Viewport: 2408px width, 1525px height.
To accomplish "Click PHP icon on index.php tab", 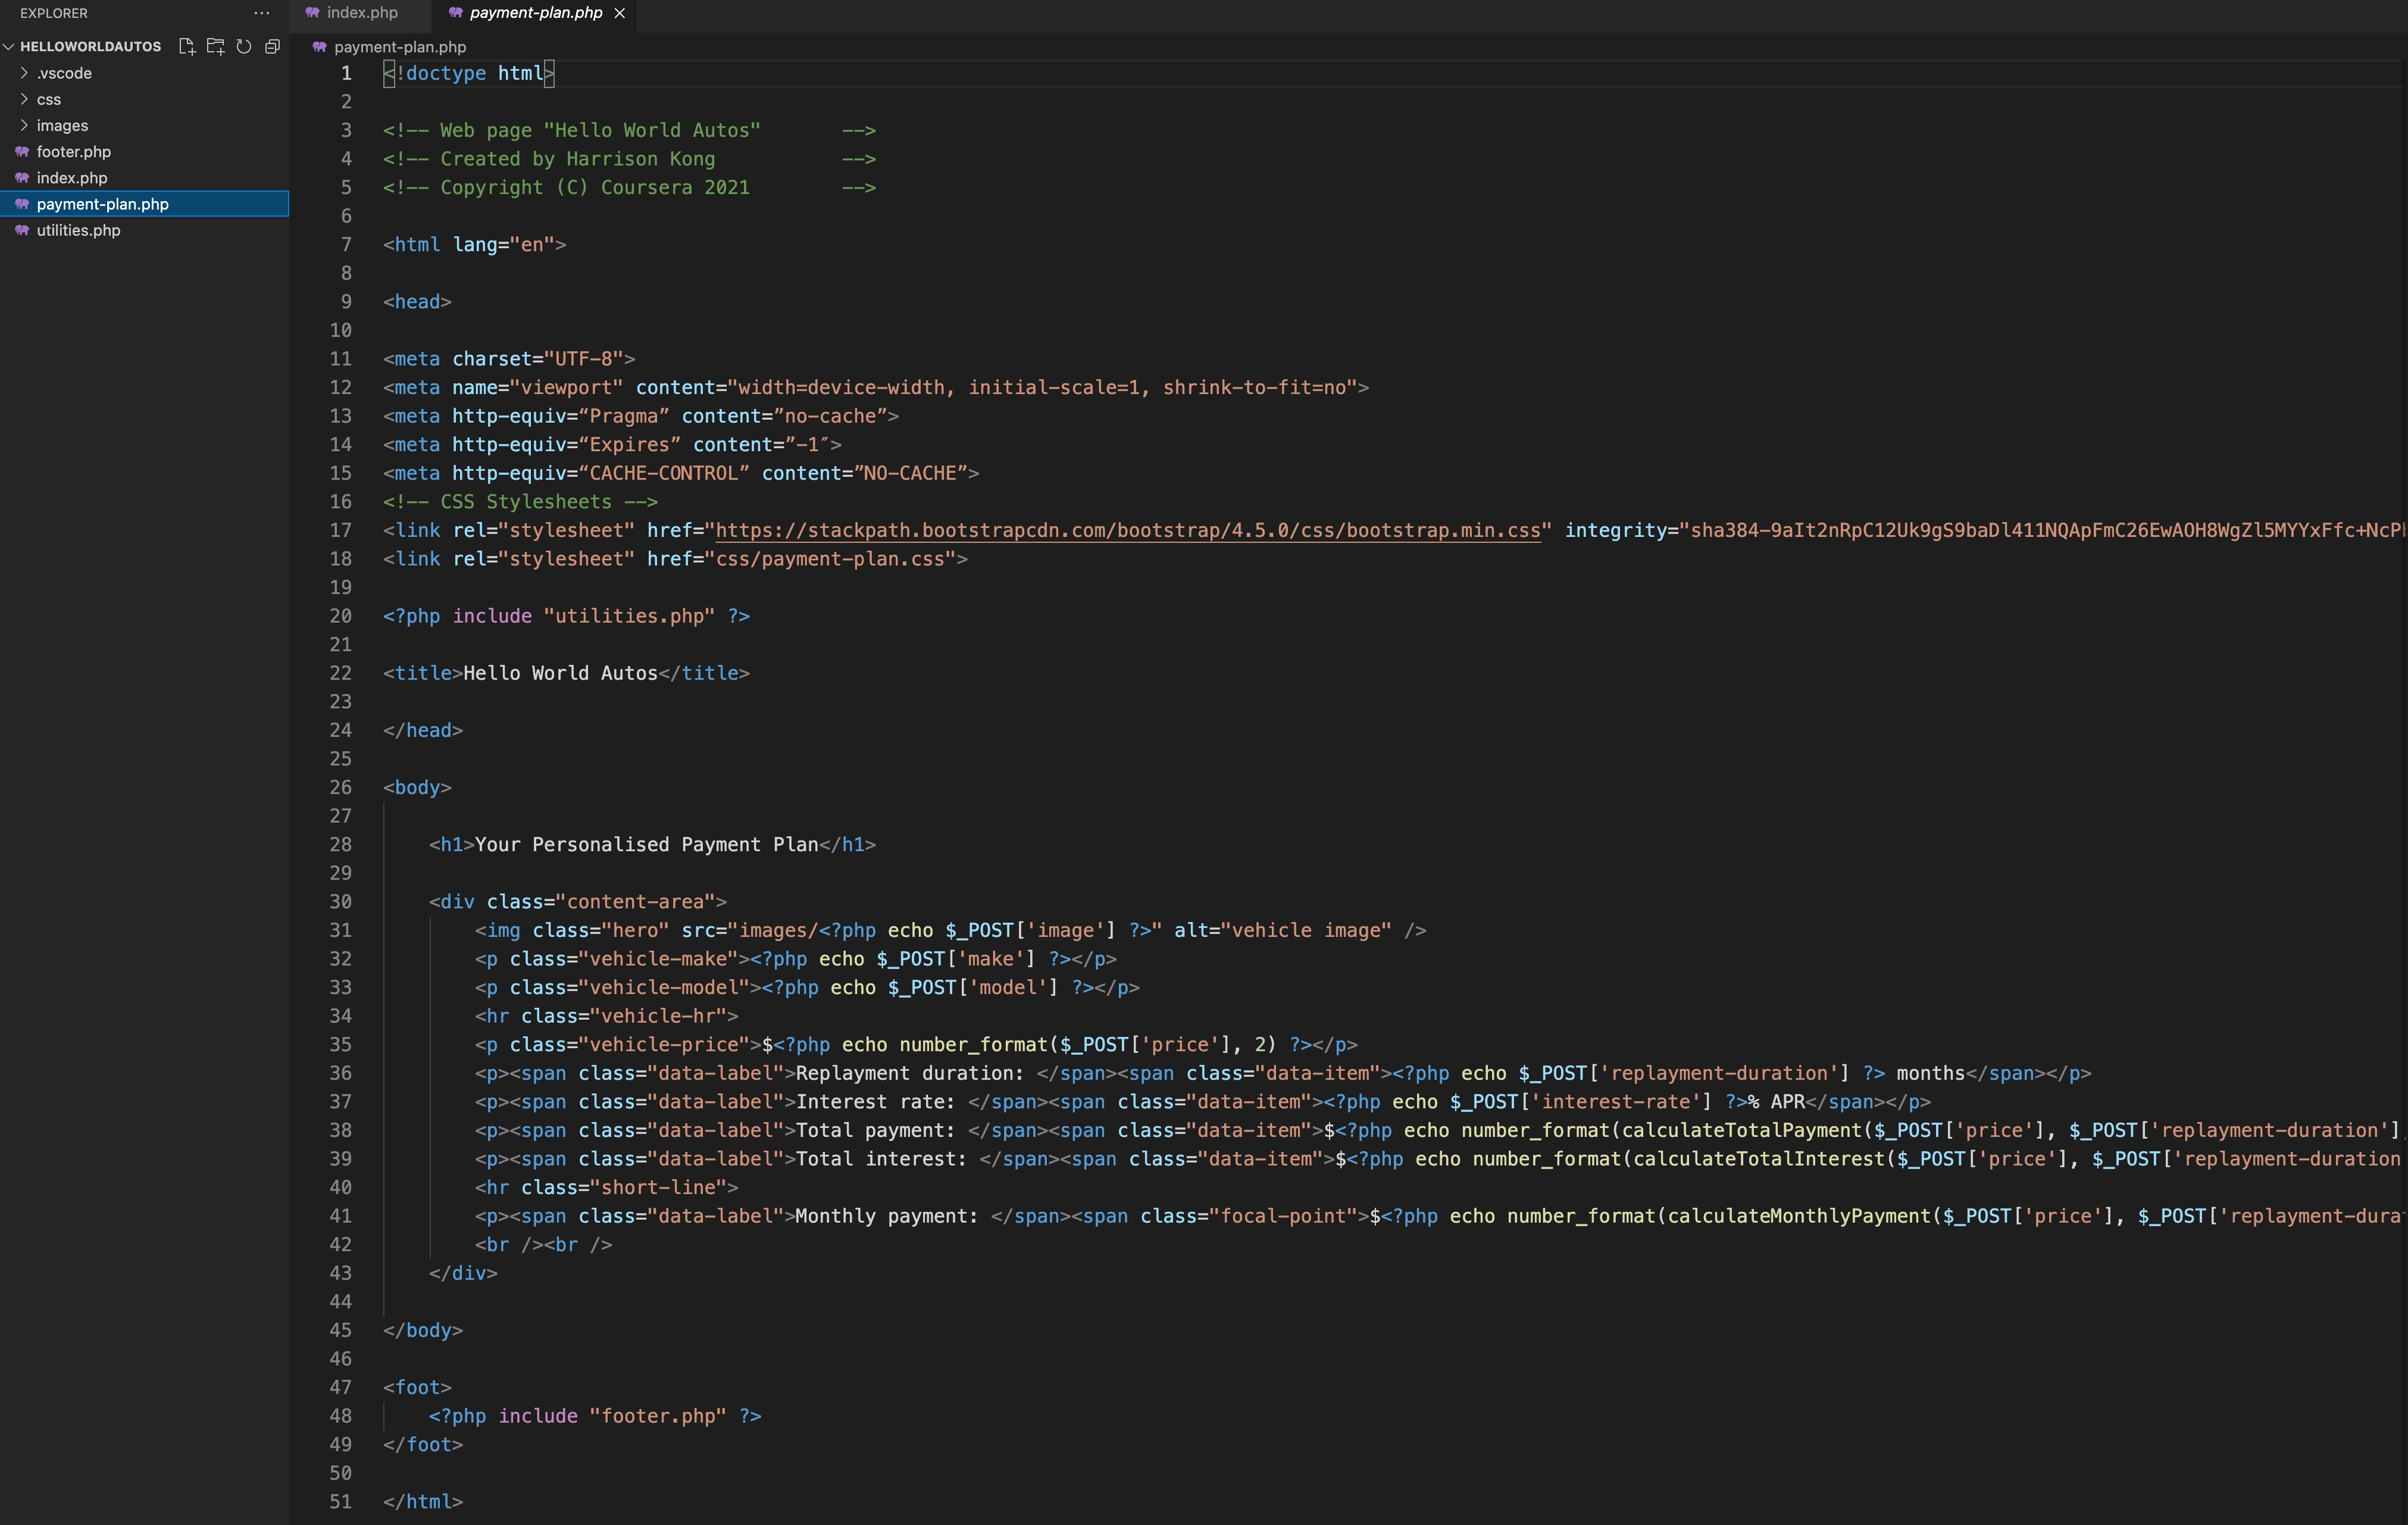I will point(312,13).
